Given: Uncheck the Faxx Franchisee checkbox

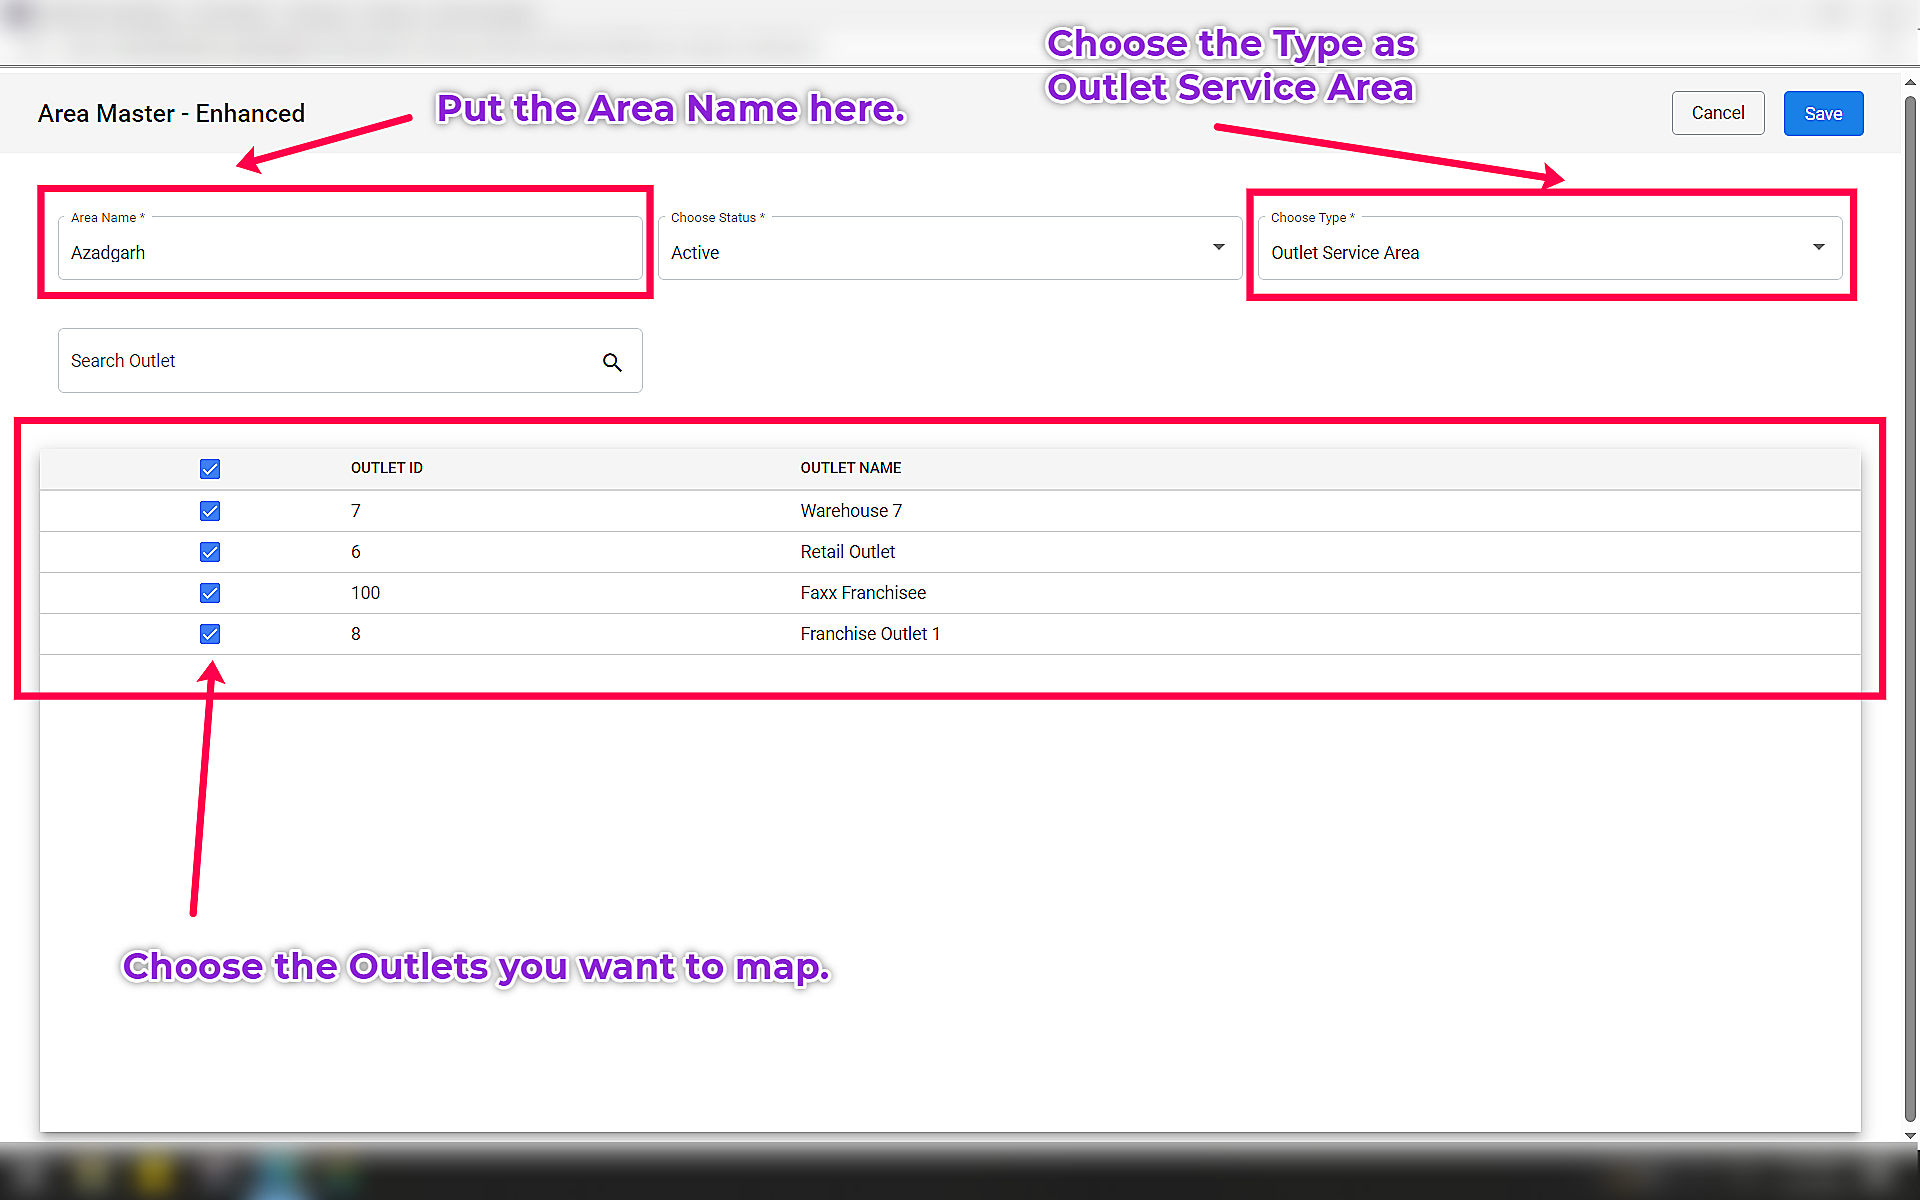Looking at the screenshot, I should click(210, 593).
